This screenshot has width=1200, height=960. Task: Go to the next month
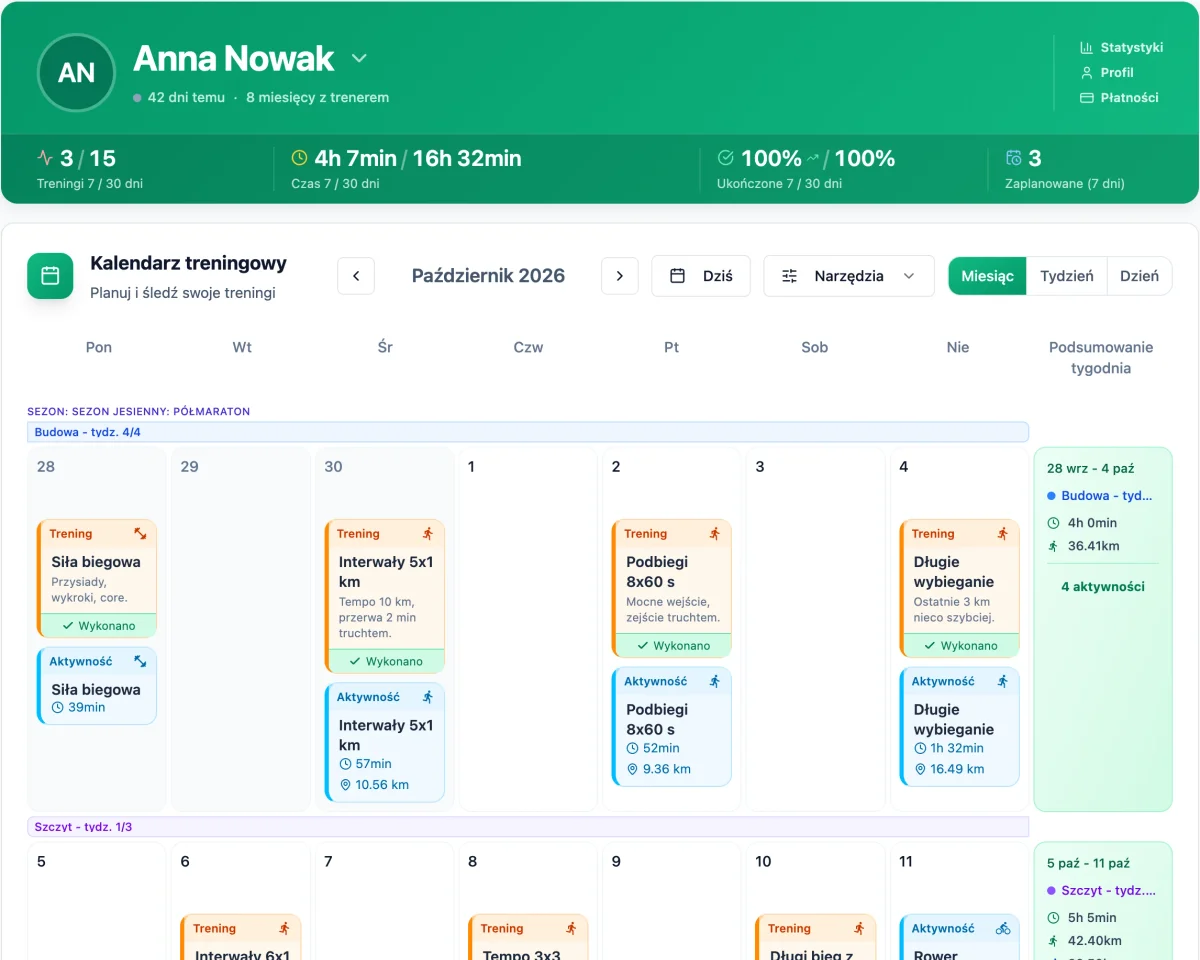(620, 276)
